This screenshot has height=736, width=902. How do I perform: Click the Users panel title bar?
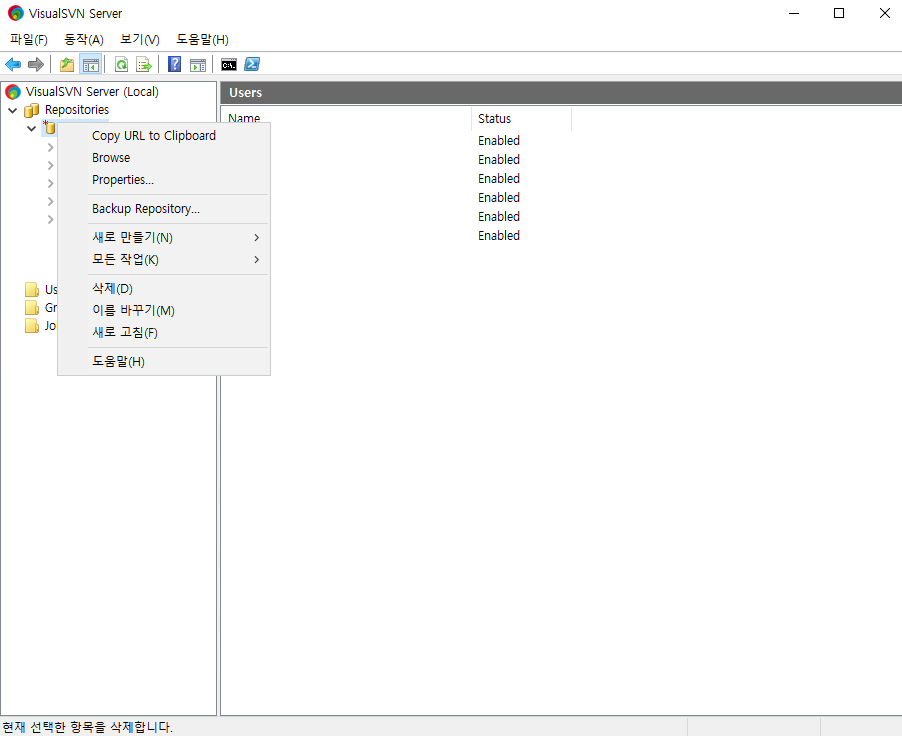(x=561, y=93)
